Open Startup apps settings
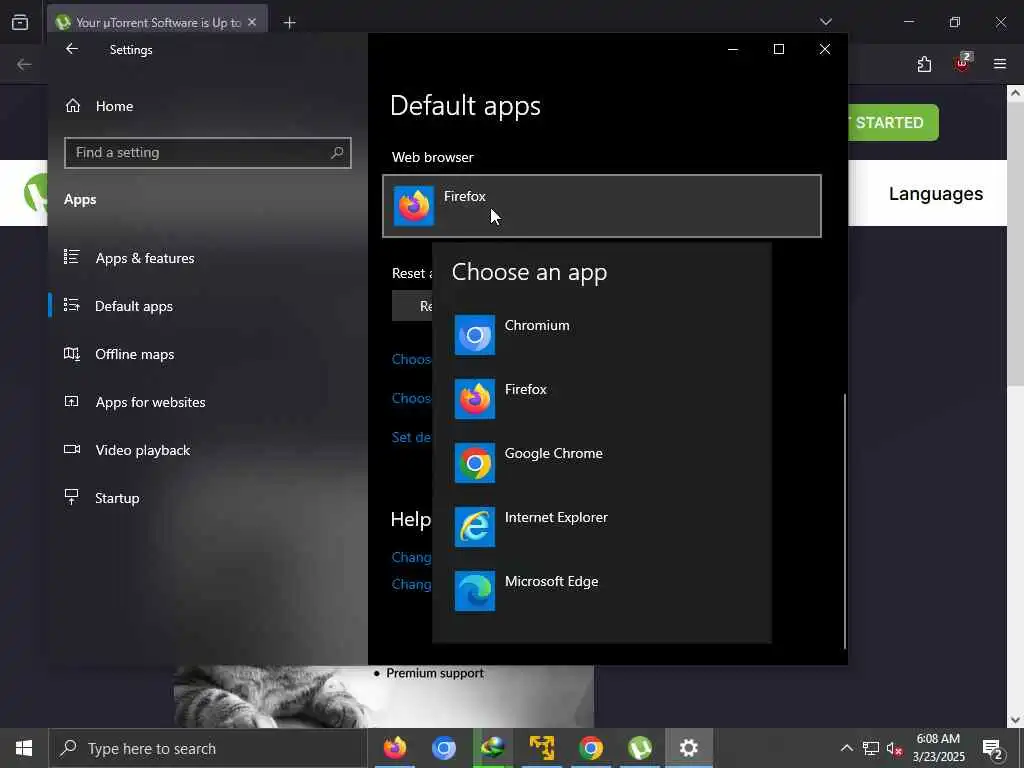 [208, 498]
